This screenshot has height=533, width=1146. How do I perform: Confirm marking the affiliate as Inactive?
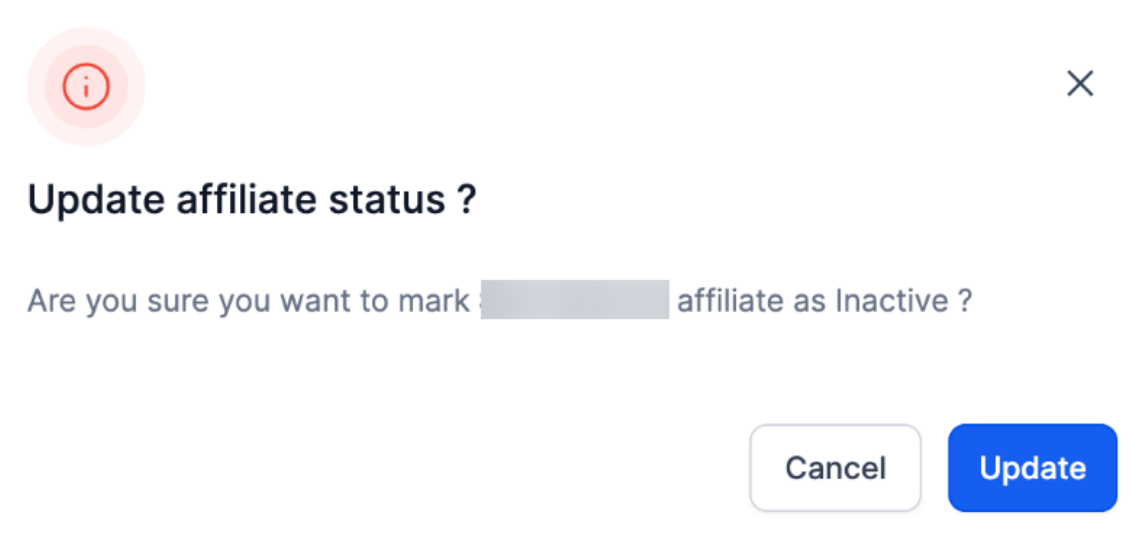click(1032, 468)
